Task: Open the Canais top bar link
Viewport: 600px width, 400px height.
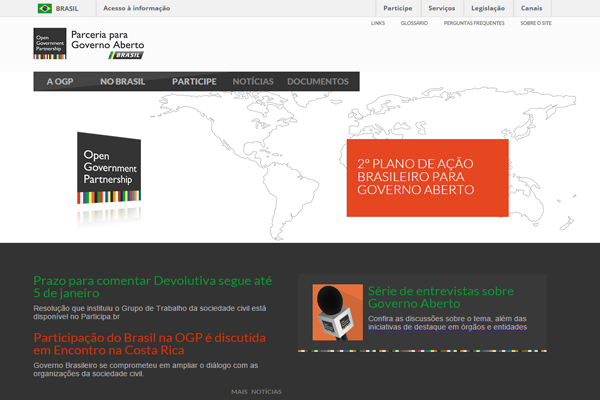Action: (x=531, y=8)
